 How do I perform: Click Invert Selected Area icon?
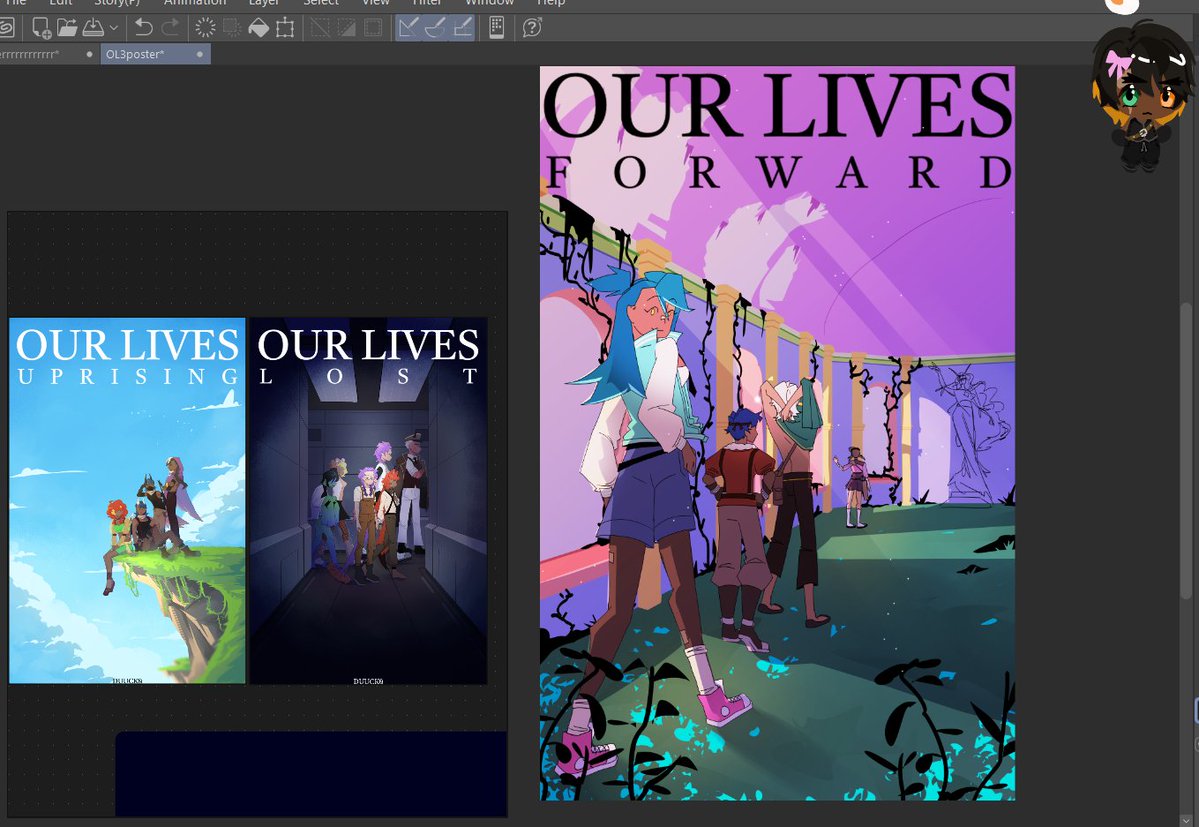(x=346, y=28)
